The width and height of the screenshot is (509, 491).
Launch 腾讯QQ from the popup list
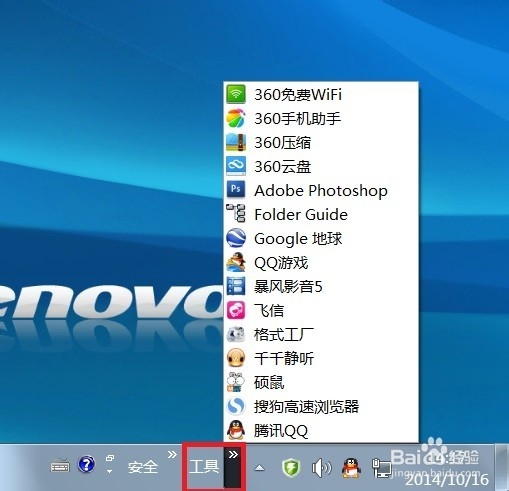321,430
